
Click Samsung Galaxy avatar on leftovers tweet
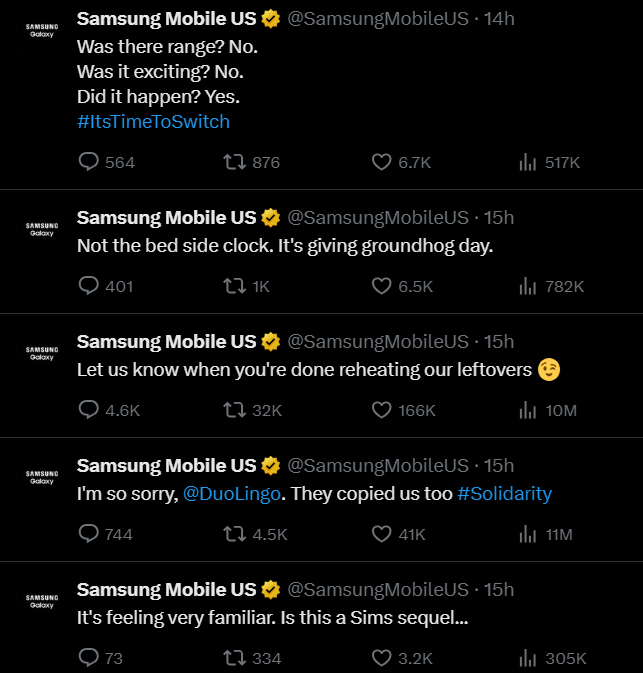pyautogui.click(x=42, y=353)
